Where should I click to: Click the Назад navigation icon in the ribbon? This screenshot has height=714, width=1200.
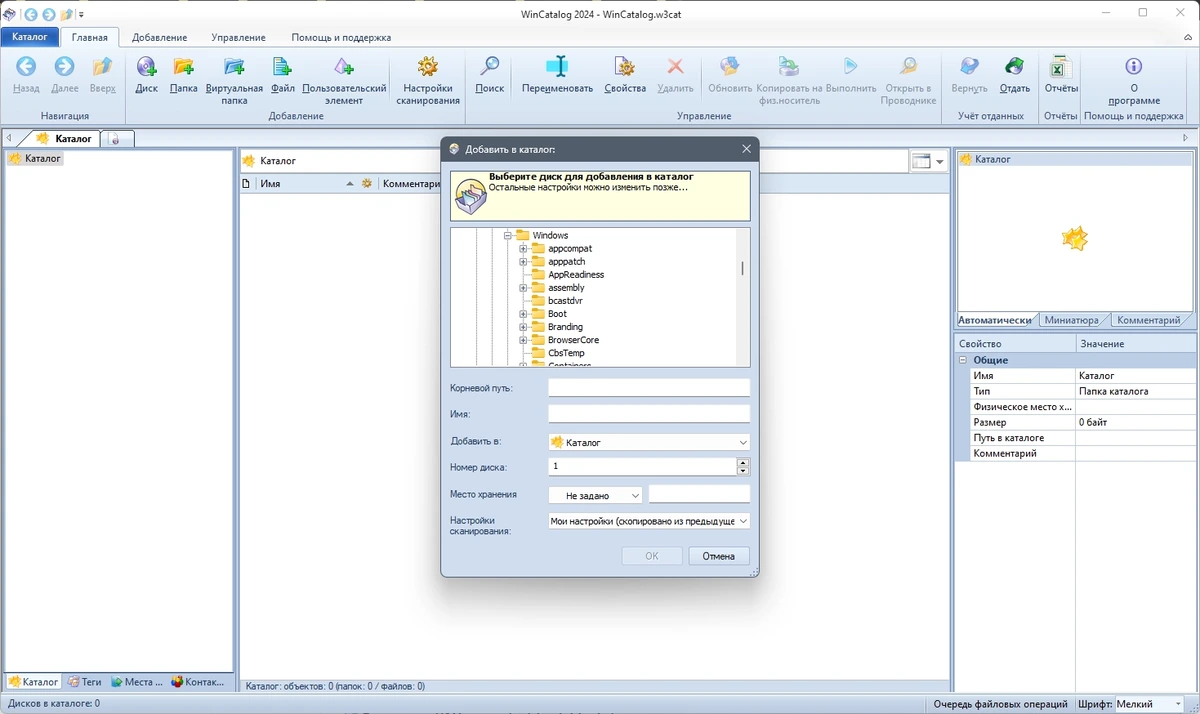pyautogui.click(x=26, y=67)
